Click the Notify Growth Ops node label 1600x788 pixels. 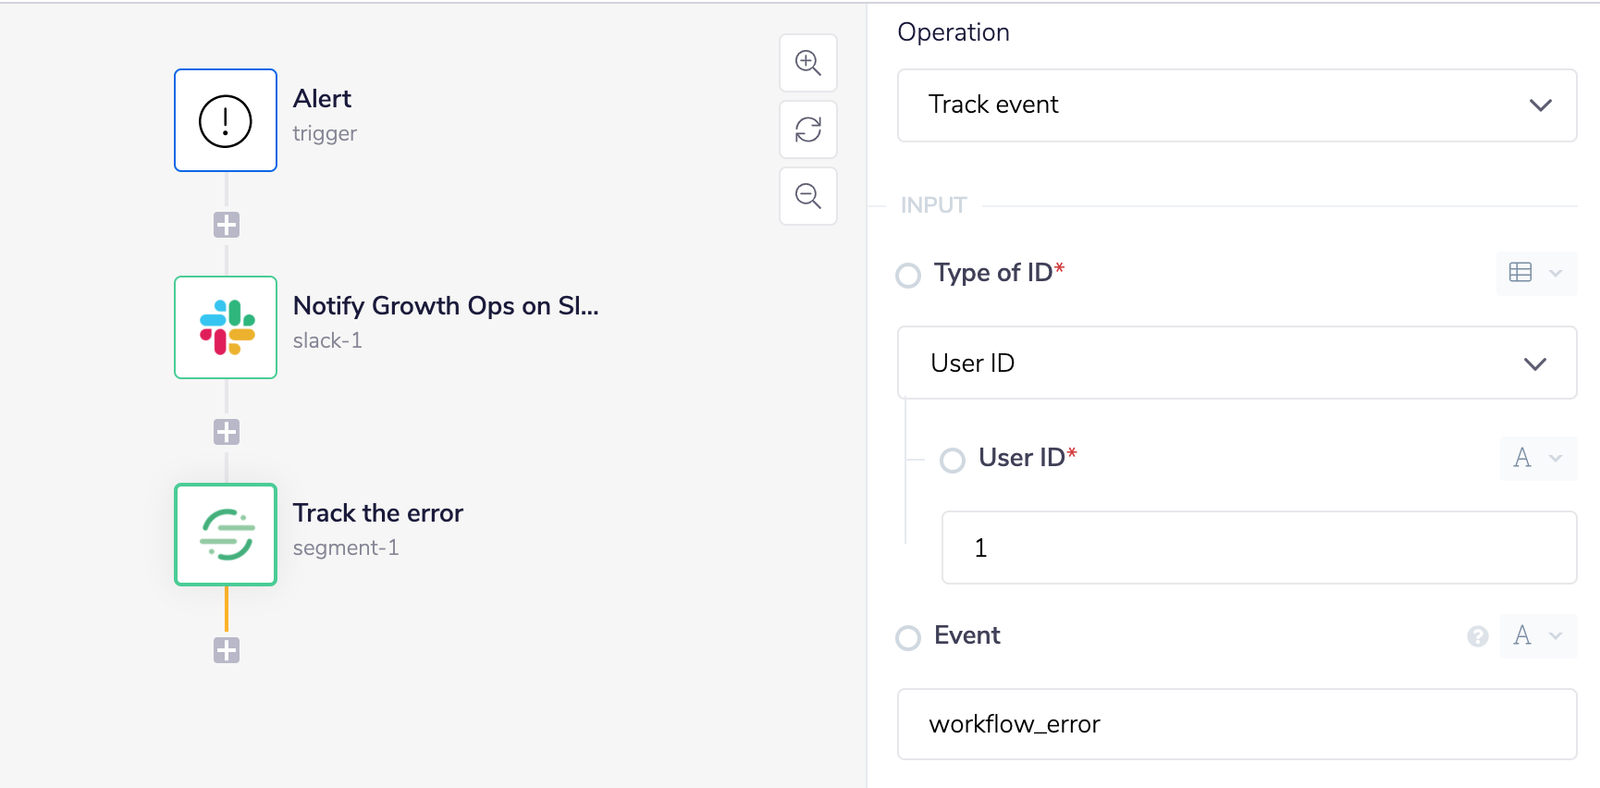(446, 306)
